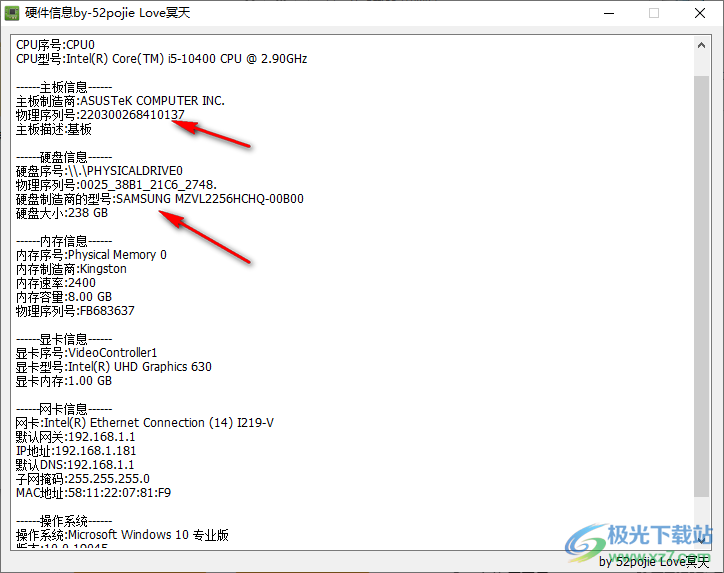This screenshot has width=724, height=573.
Task: Click the Microsoft Windows 10 专业版 line
Action: pyautogui.click(x=122, y=535)
